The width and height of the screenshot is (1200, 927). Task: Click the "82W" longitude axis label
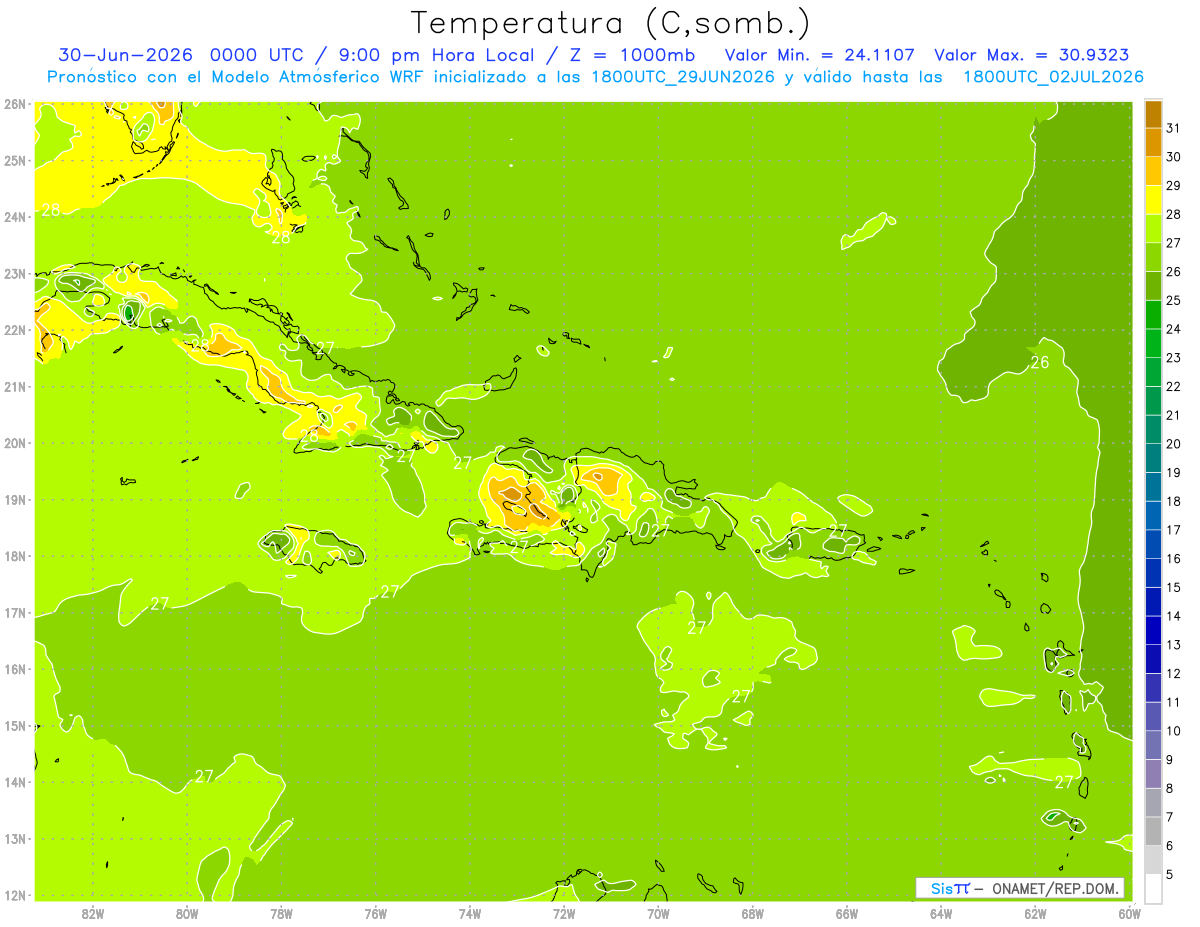coord(93,913)
